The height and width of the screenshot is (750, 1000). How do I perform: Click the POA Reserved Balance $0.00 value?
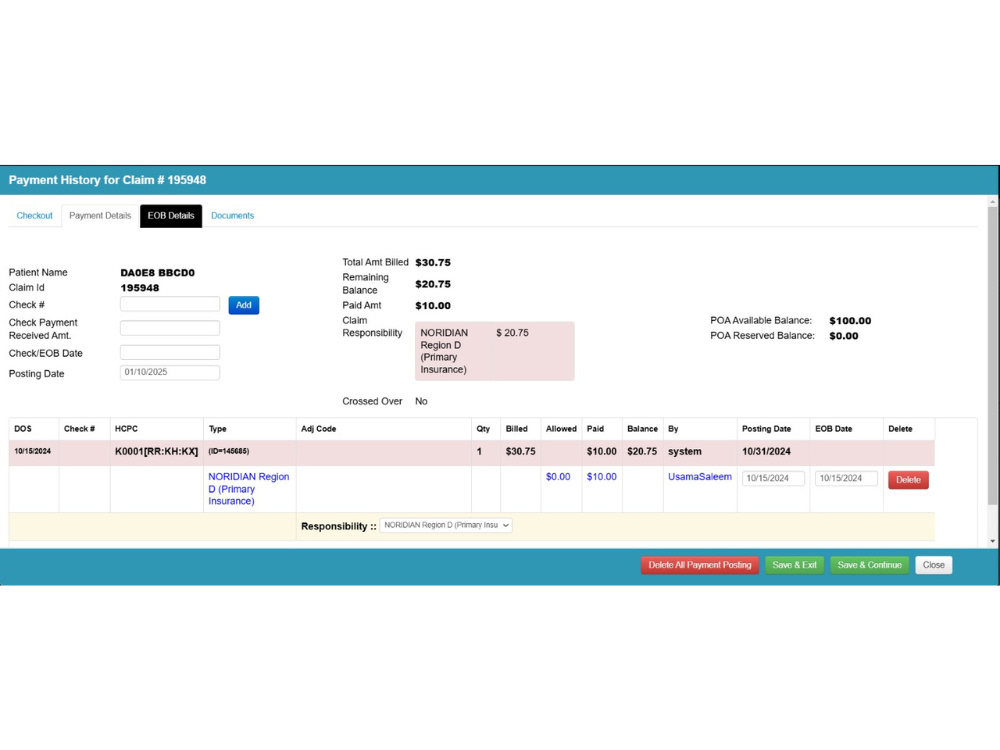pos(844,336)
